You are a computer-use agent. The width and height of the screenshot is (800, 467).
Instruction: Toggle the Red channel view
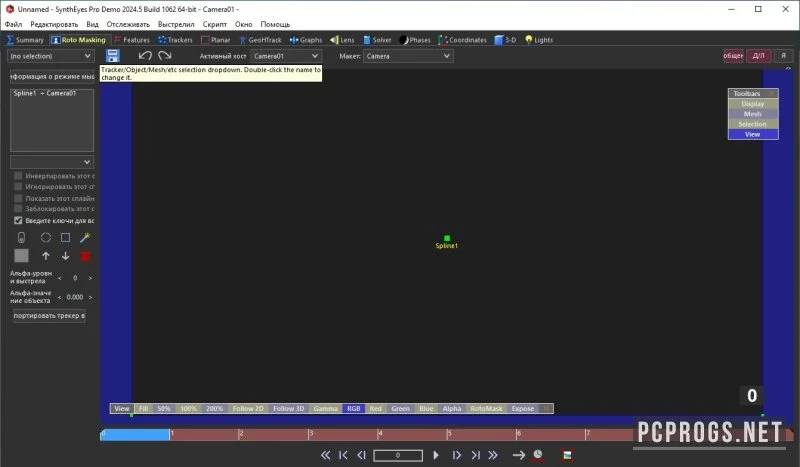click(376, 408)
